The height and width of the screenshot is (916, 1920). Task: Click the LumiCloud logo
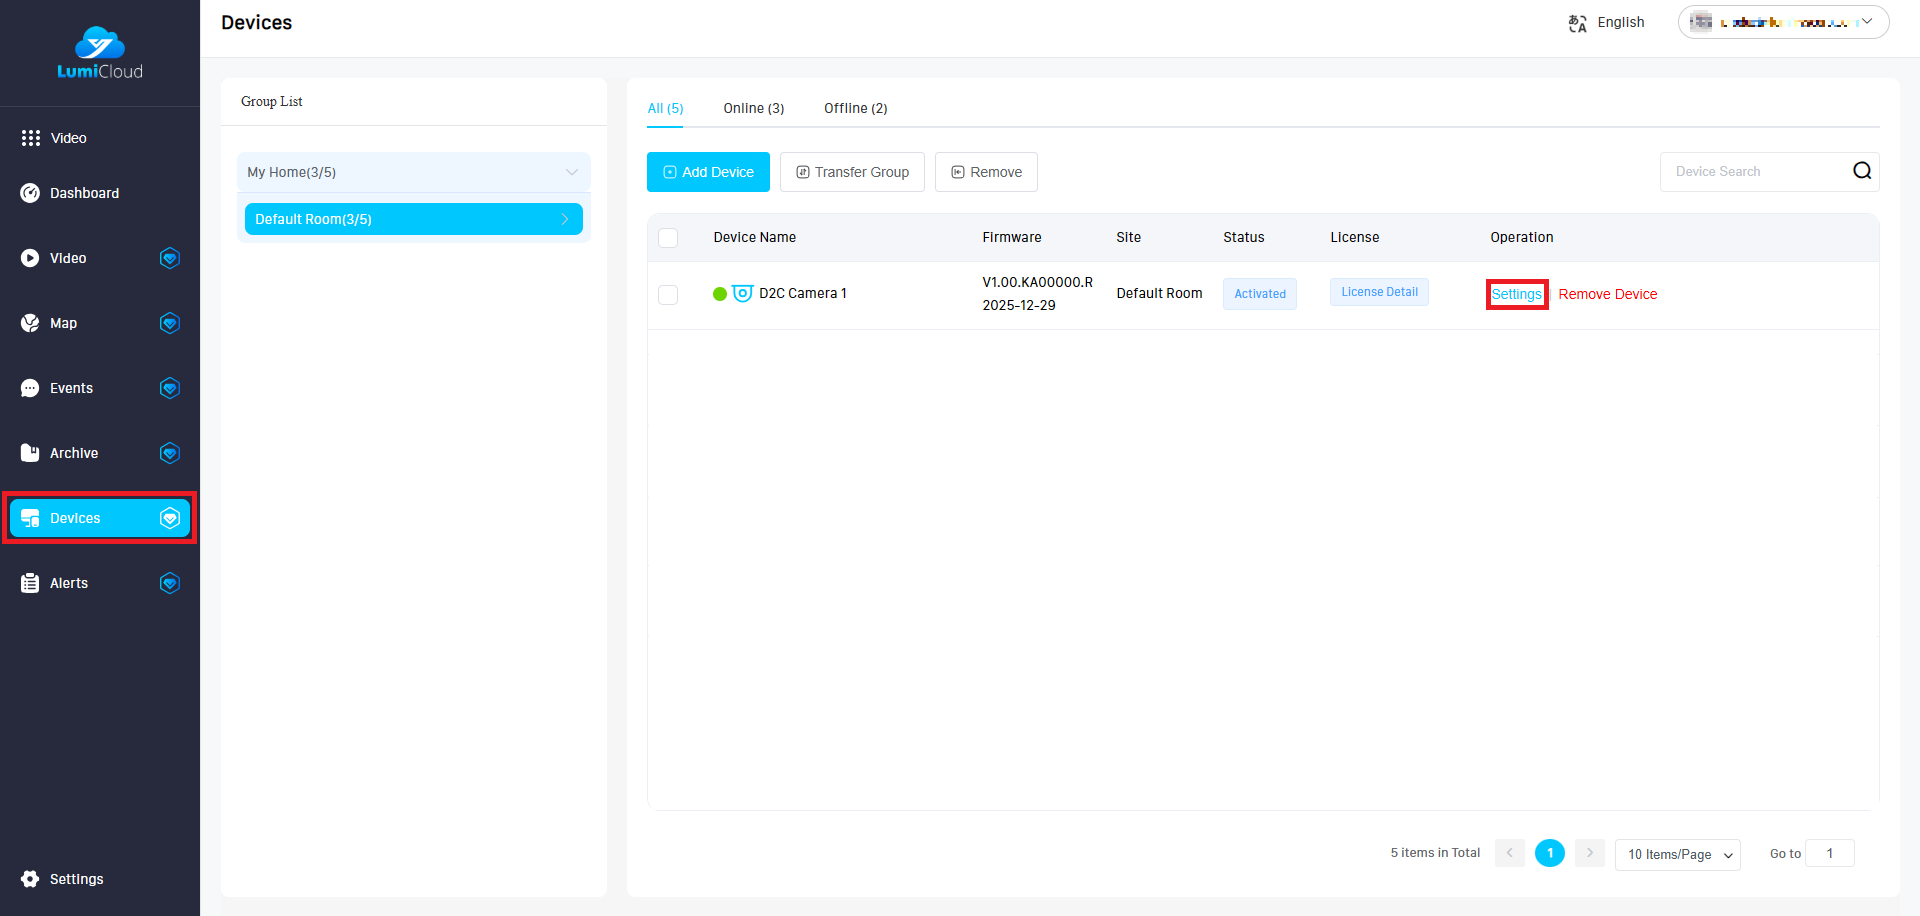(100, 53)
